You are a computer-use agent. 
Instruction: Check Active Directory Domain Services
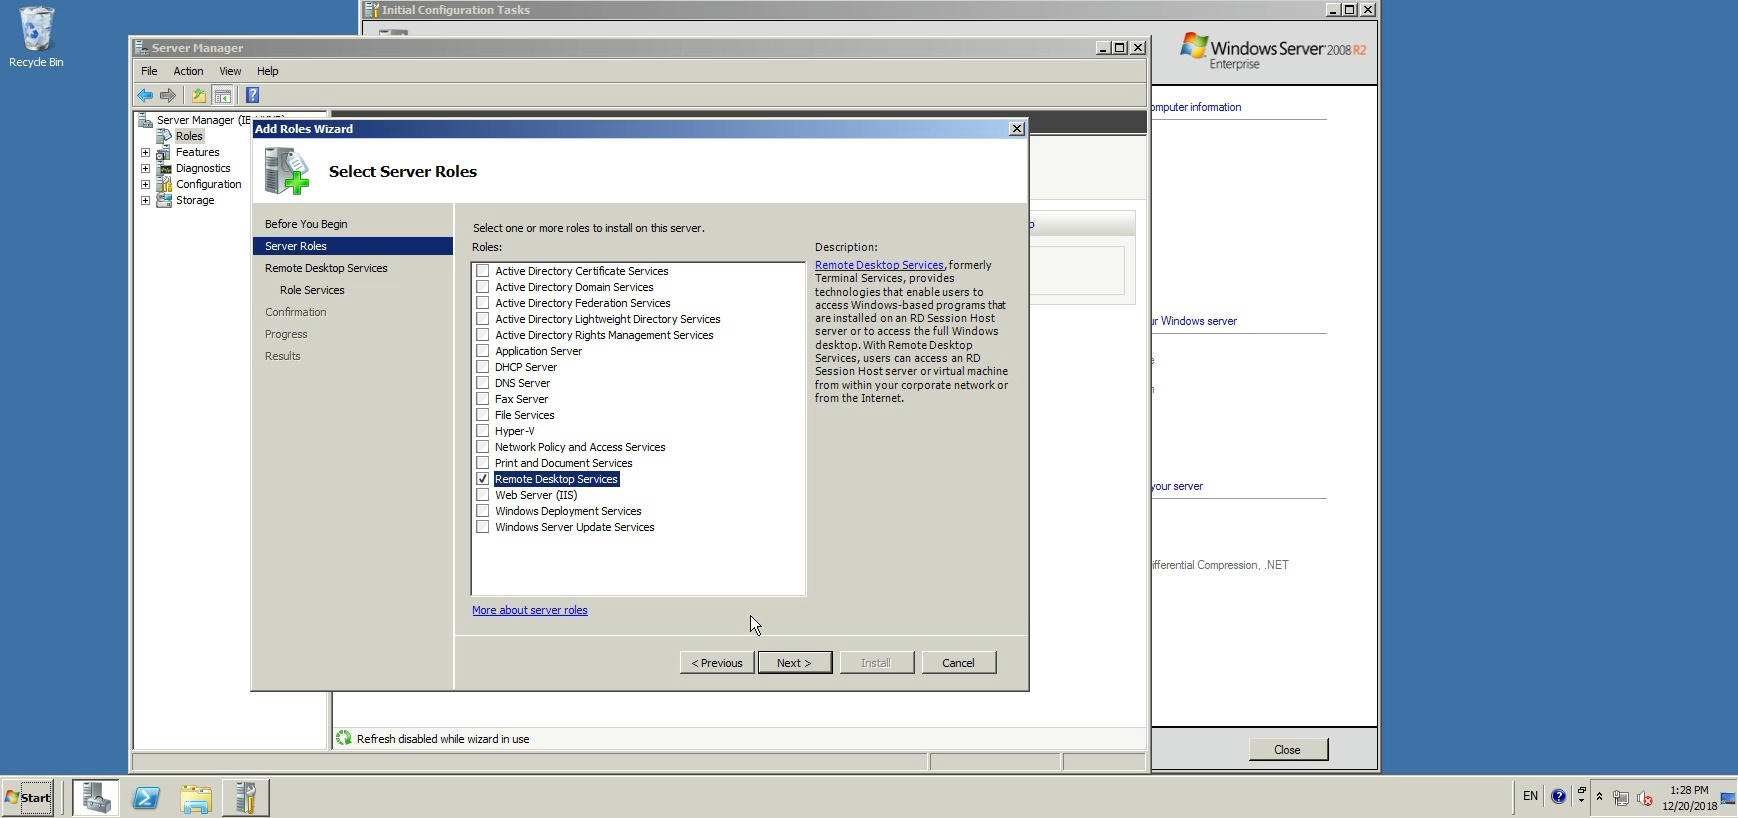pos(483,287)
